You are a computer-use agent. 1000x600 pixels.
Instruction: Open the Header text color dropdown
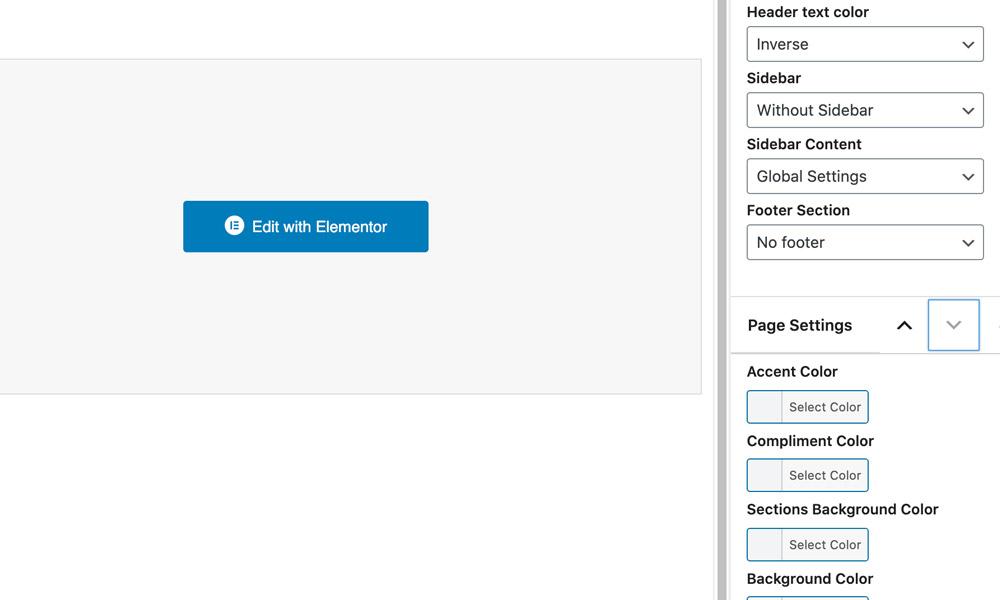[865, 44]
